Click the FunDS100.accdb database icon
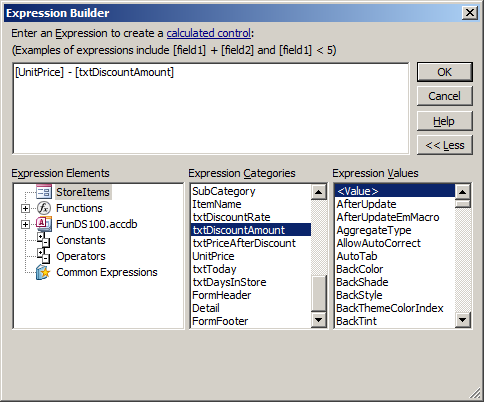The image size is (484, 402). (x=44, y=224)
